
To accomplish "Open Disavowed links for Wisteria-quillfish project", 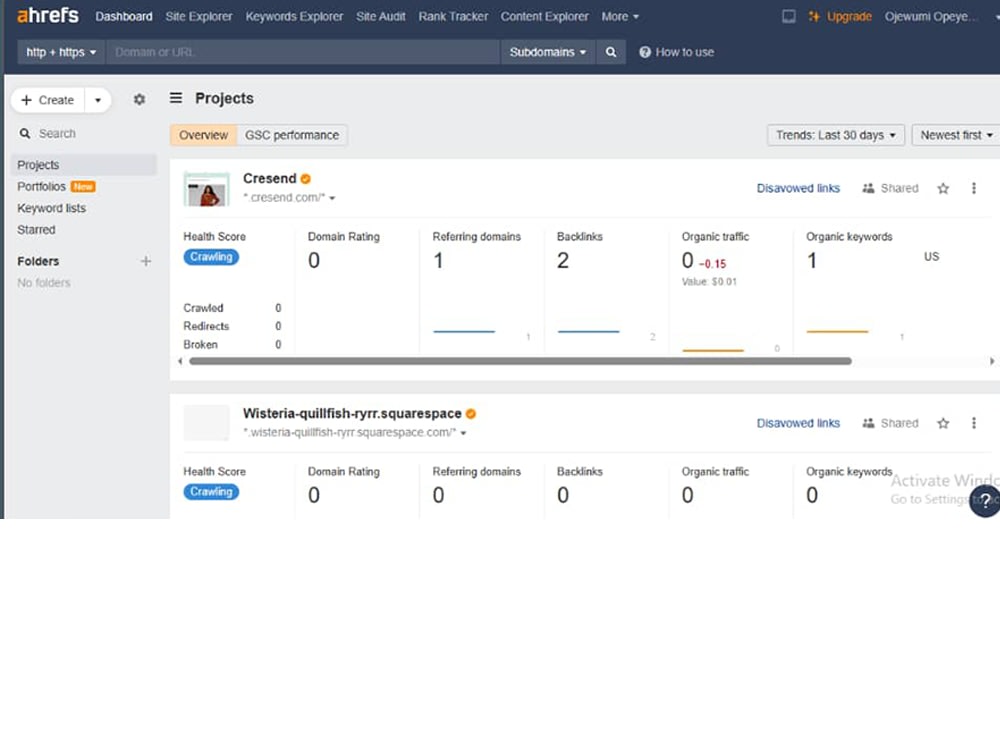I will click(798, 423).
